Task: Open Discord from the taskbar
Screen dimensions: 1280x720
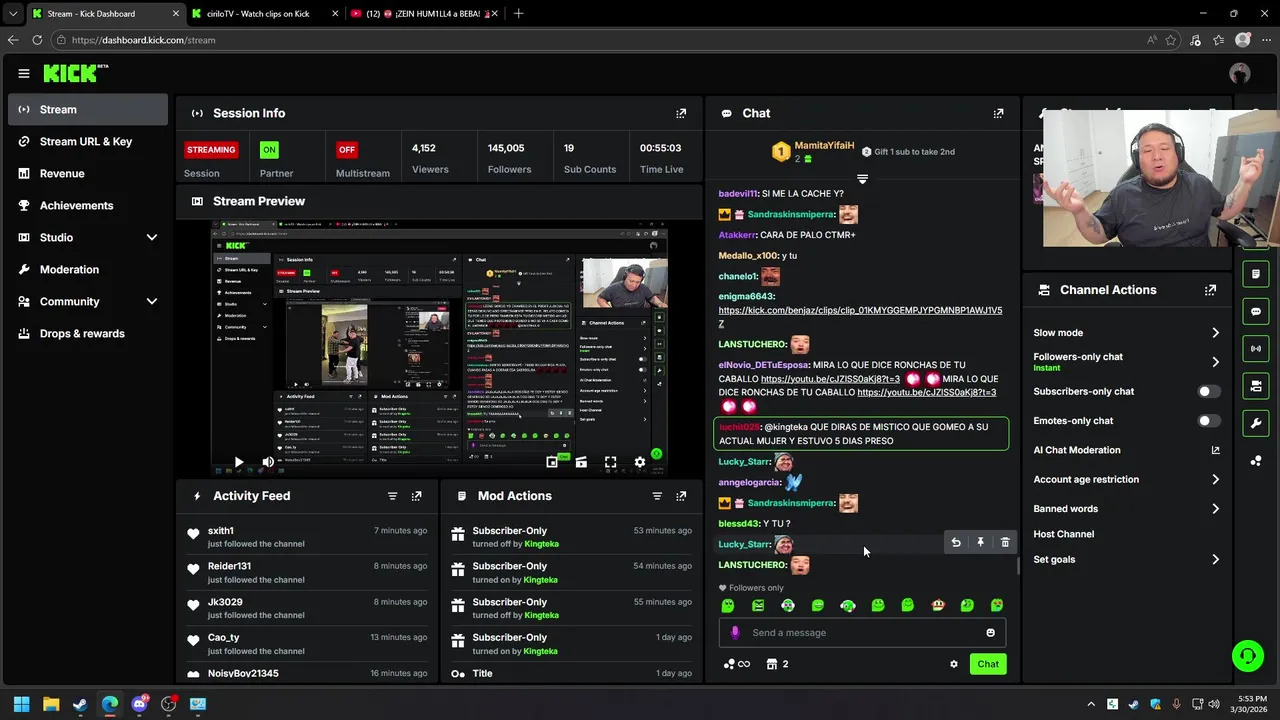Action: 139,704
